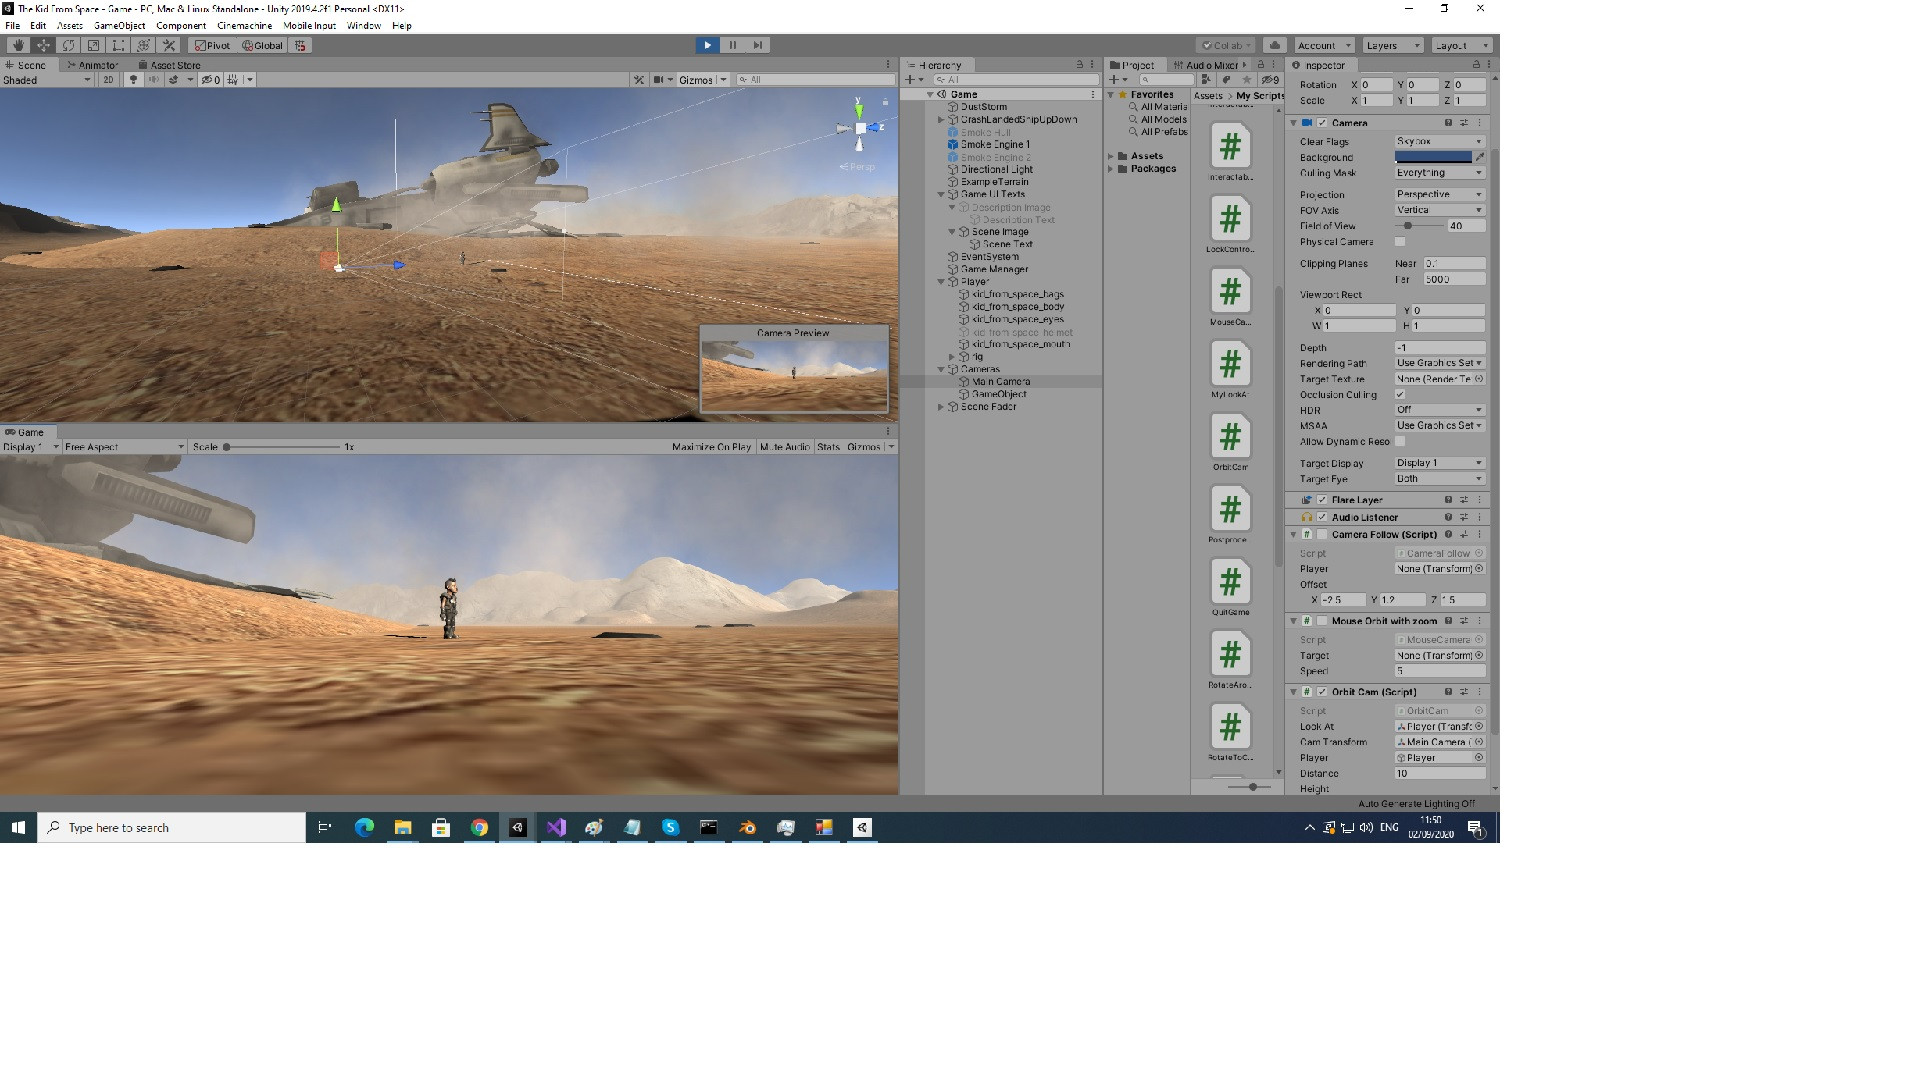
Task: Open the Layers dropdown
Action: click(x=1392, y=45)
